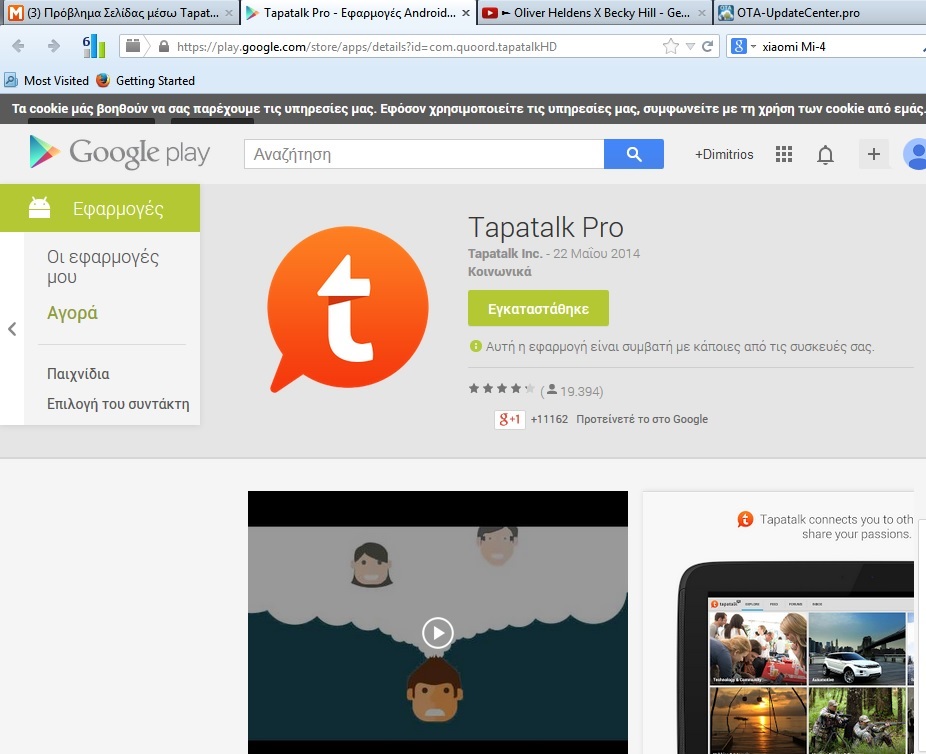The image size is (926, 754).
Task: Select Εφαρμογές category with Android icon
Action: (100, 208)
